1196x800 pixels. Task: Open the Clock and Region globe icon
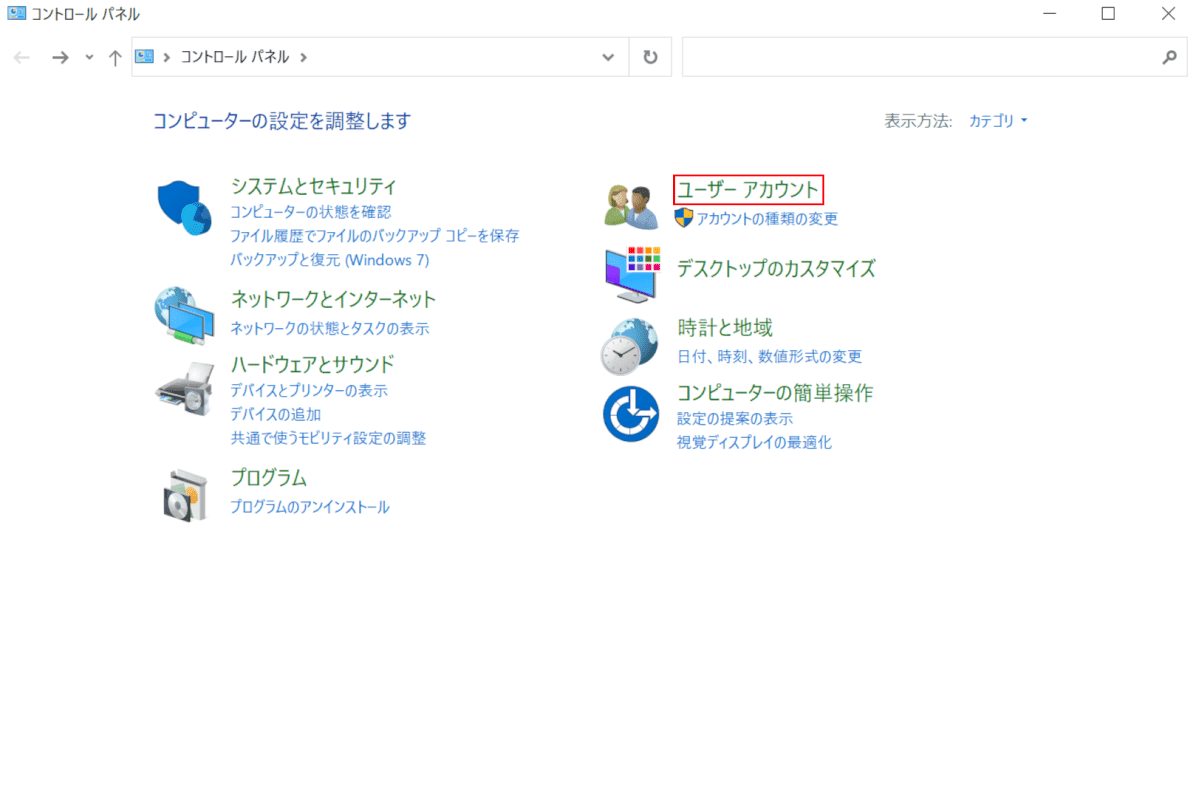630,346
